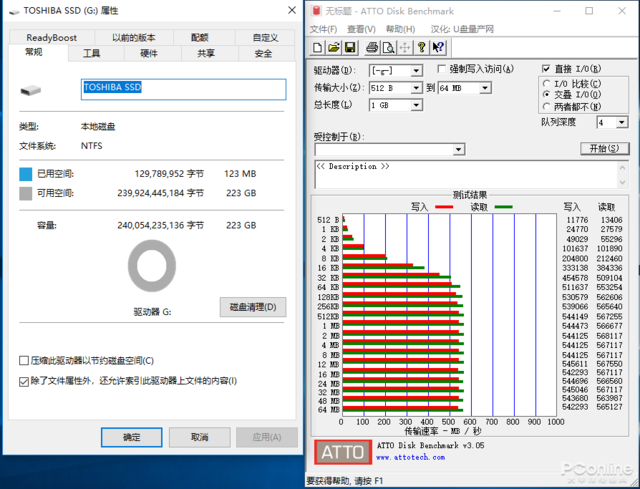Click the drive icon beside the name field
The height and width of the screenshot is (489, 640).
[x=31, y=90]
